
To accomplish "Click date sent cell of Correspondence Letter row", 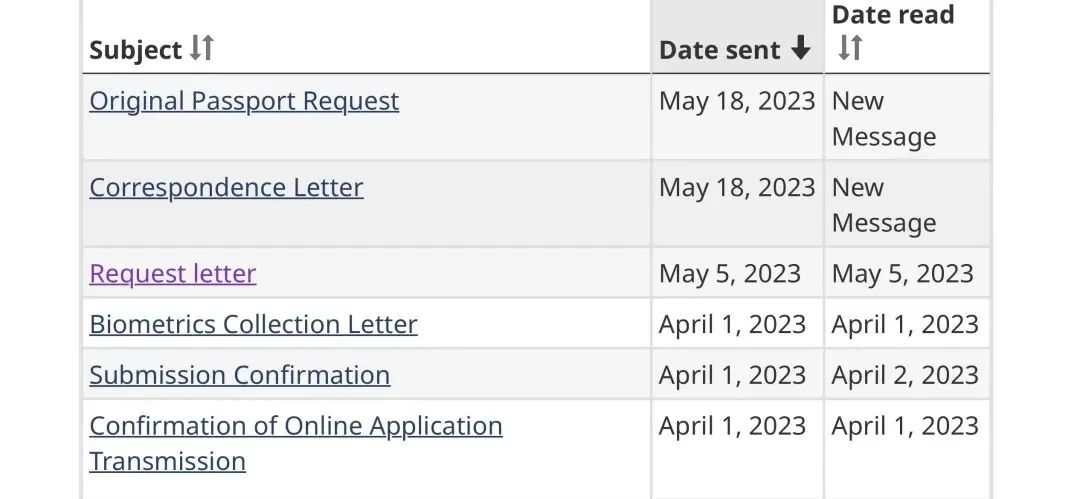I will coord(737,188).
